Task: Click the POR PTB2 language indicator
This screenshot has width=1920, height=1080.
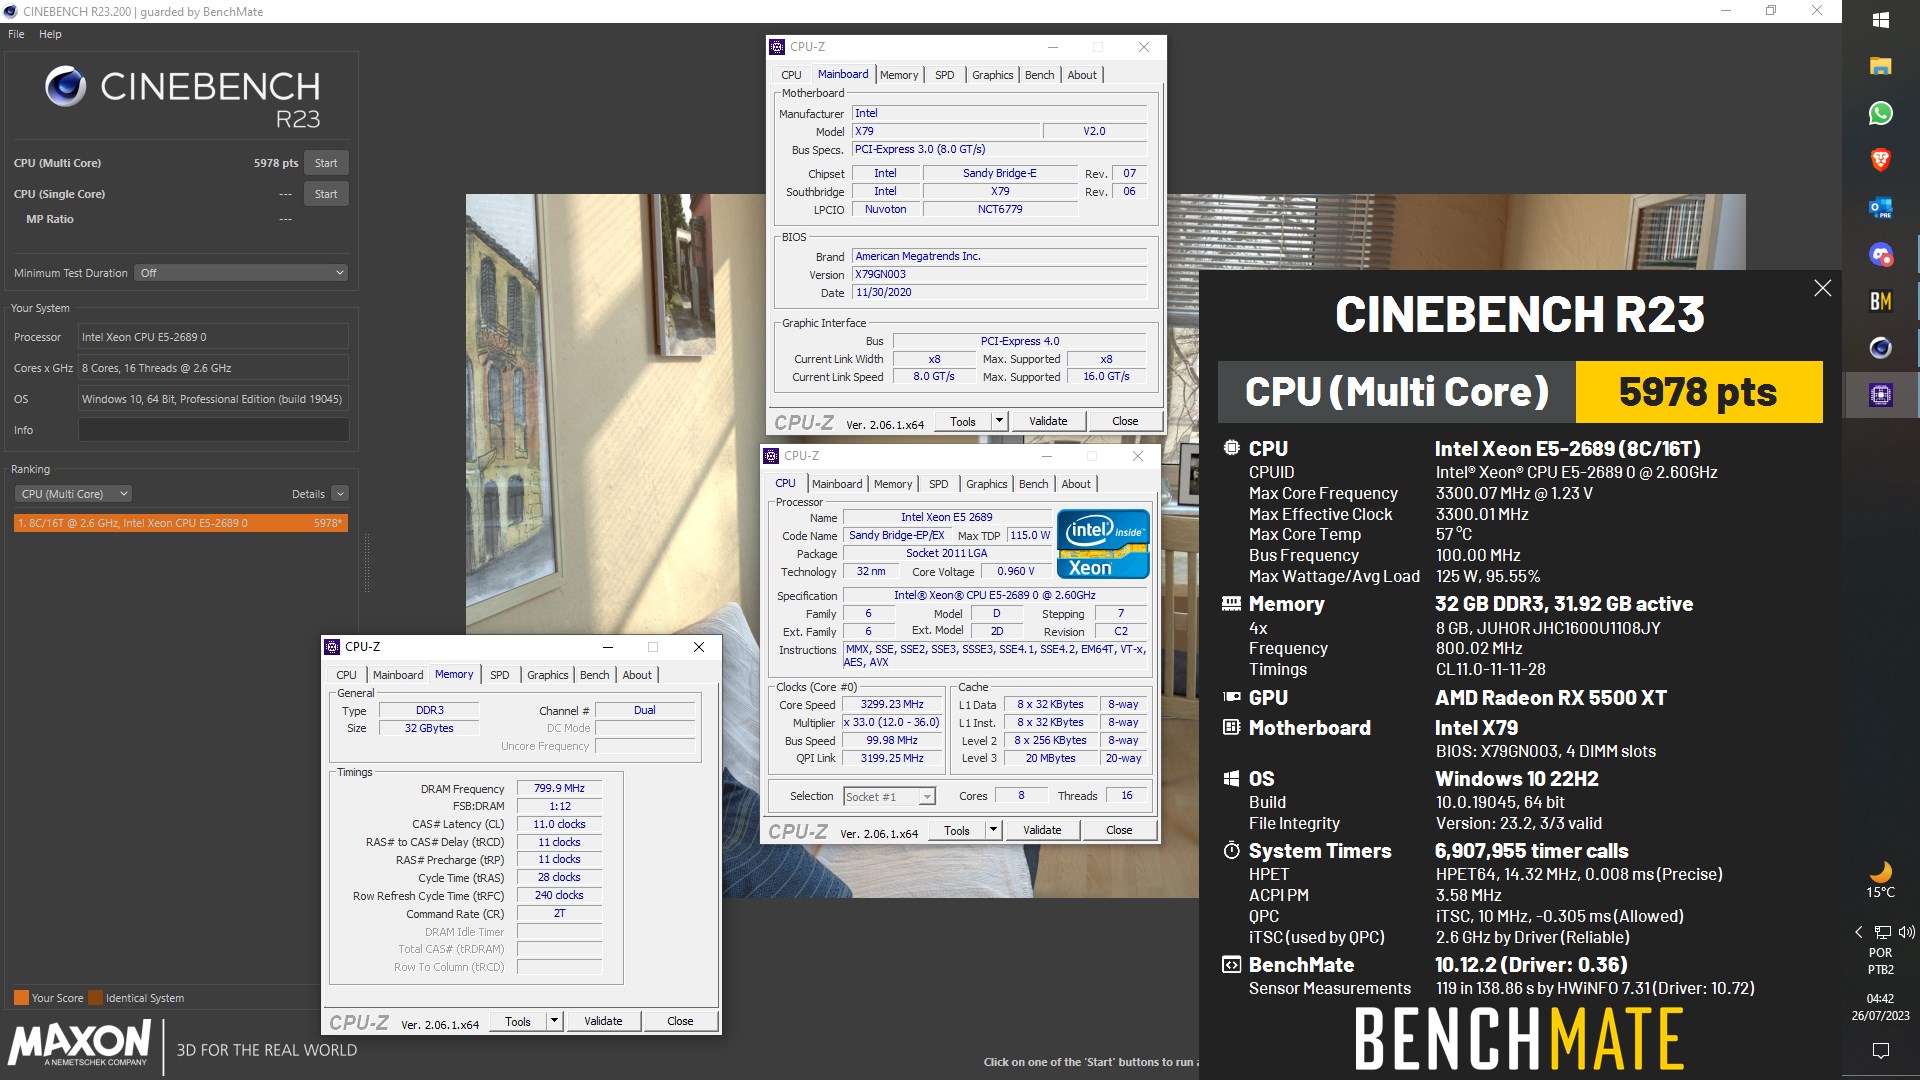Action: click(x=1880, y=961)
